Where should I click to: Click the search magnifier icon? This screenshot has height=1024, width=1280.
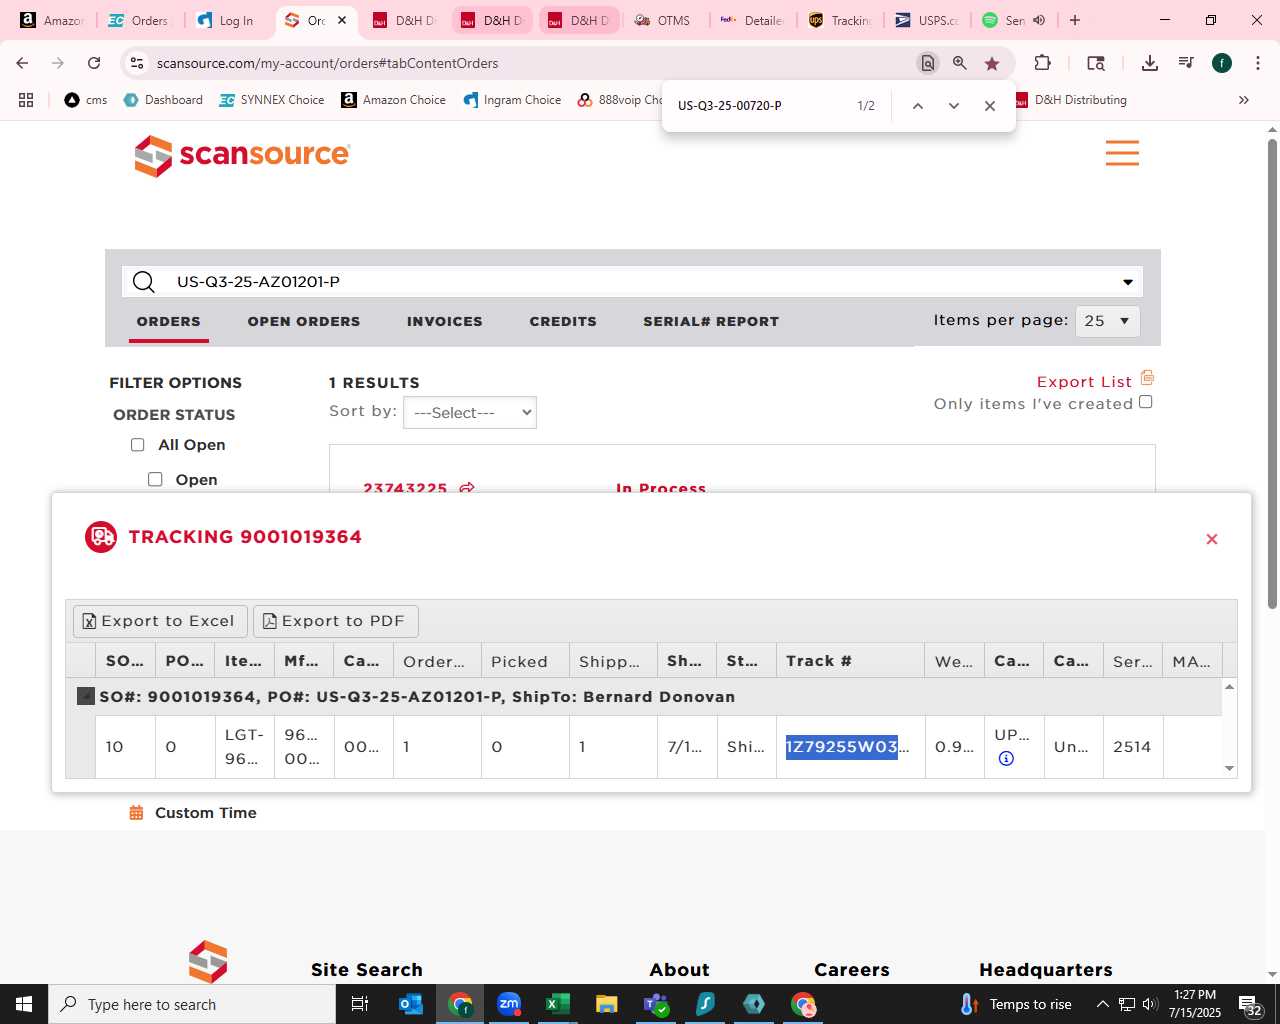144,282
